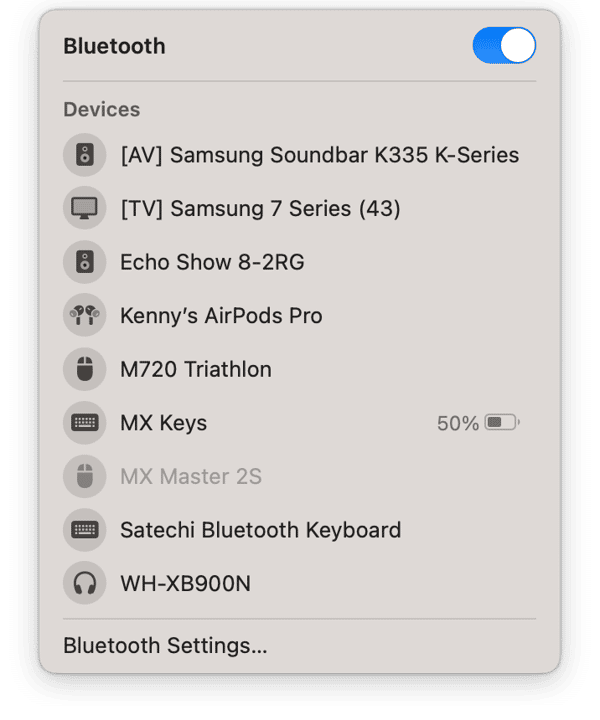The image size is (600, 720).
Task: Click the MX Keys keyboard icon
Action: [x=84, y=422]
